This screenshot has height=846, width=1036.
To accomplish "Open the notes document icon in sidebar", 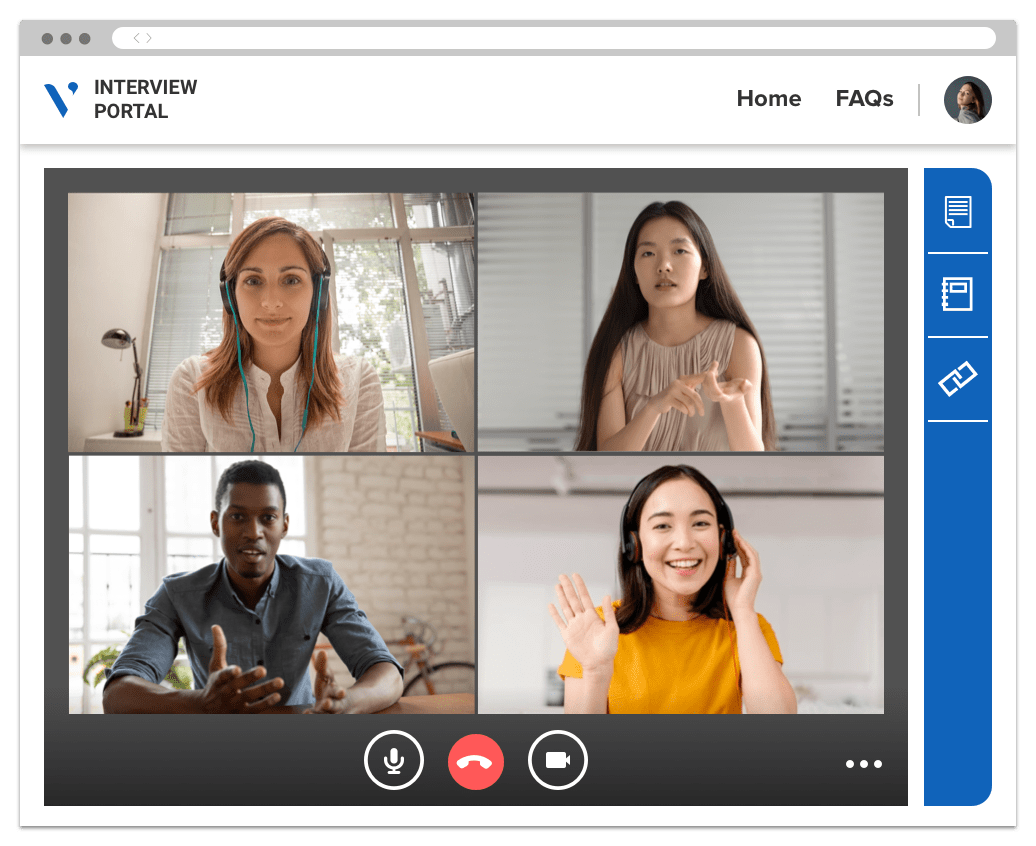I will pyautogui.click(x=957, y=212).
